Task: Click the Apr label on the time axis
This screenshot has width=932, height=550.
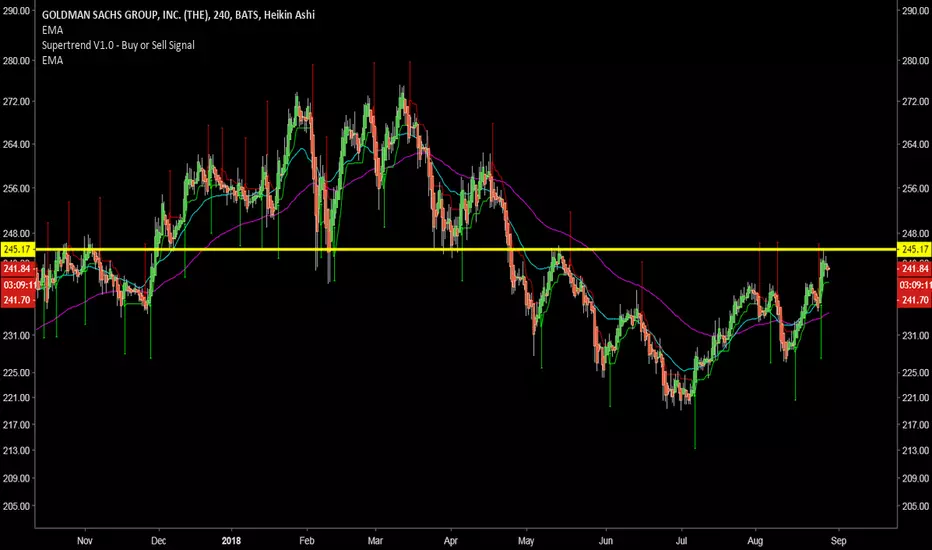Action: point(451,541)
